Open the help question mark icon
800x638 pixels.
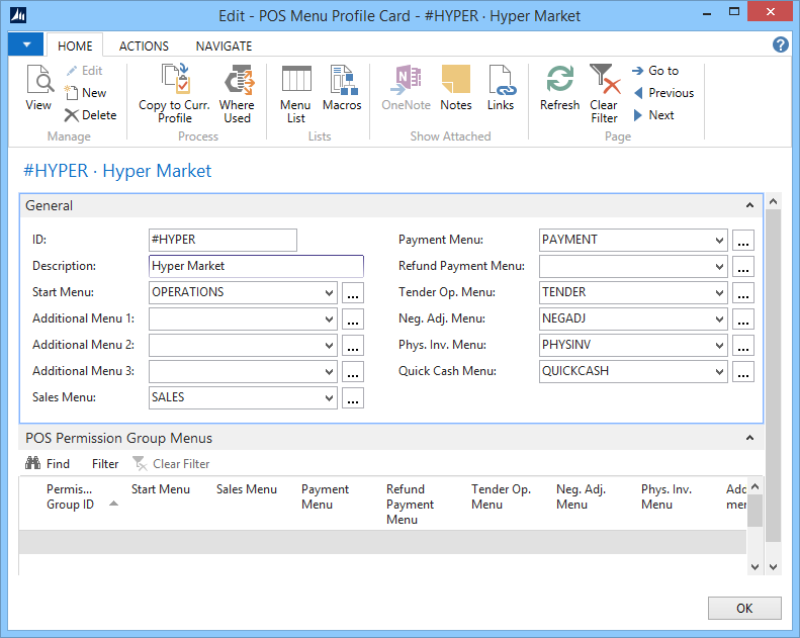coord(781,45)
